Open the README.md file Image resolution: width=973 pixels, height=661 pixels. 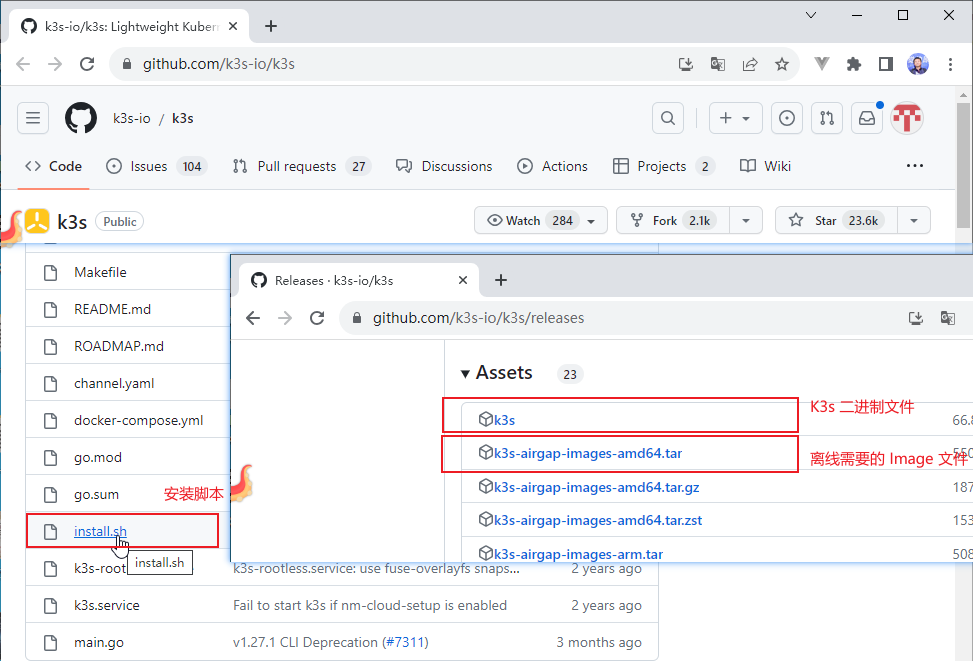point(112,309)
